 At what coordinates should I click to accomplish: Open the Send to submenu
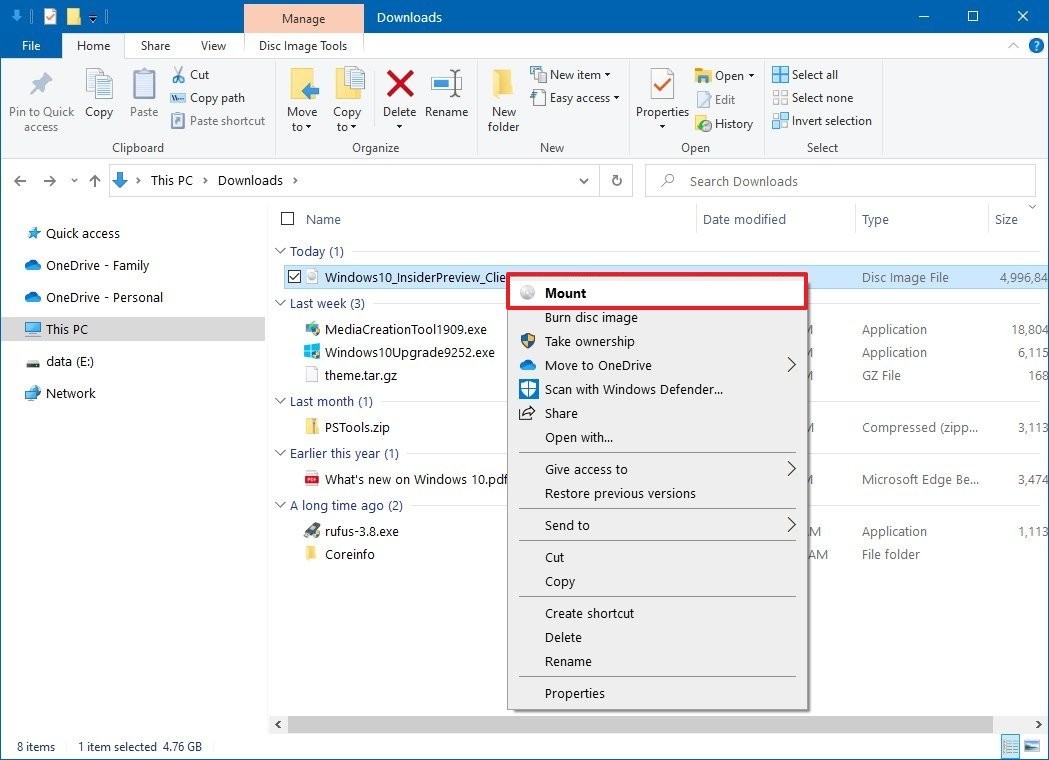(657, 525)
